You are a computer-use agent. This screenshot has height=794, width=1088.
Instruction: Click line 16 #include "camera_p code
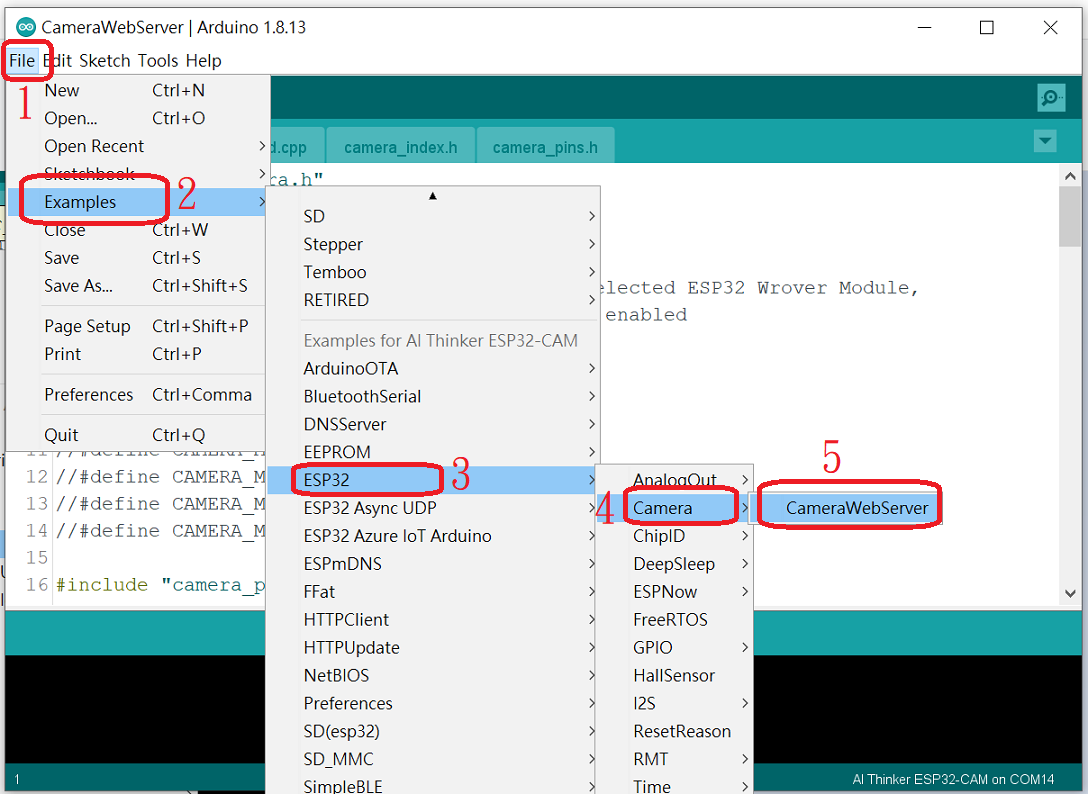(x=160, y=584)
